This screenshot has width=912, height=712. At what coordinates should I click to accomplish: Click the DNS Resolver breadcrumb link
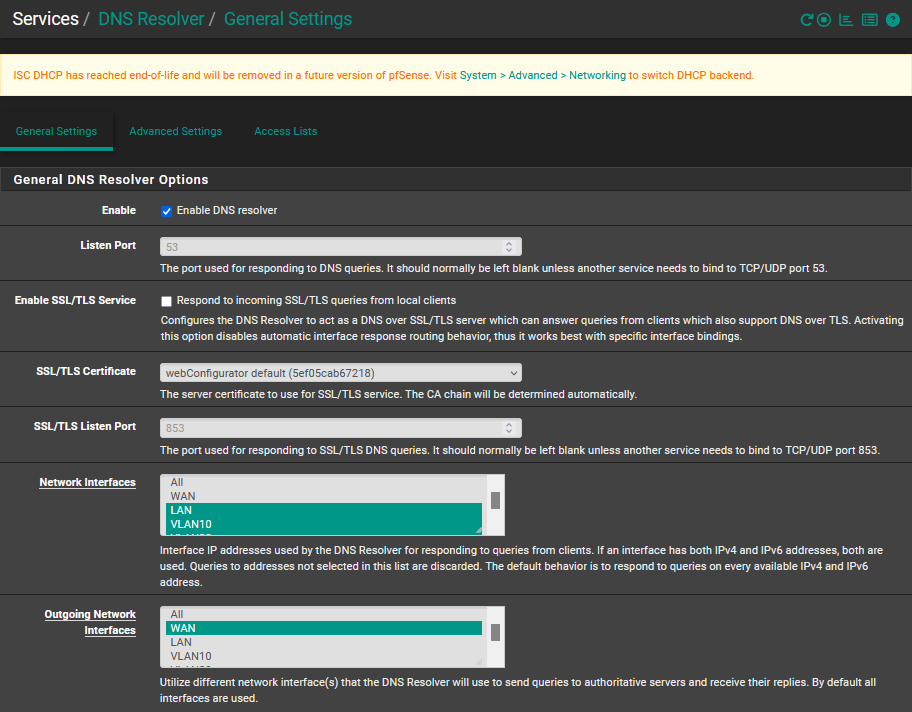click(x=151, y=19)
